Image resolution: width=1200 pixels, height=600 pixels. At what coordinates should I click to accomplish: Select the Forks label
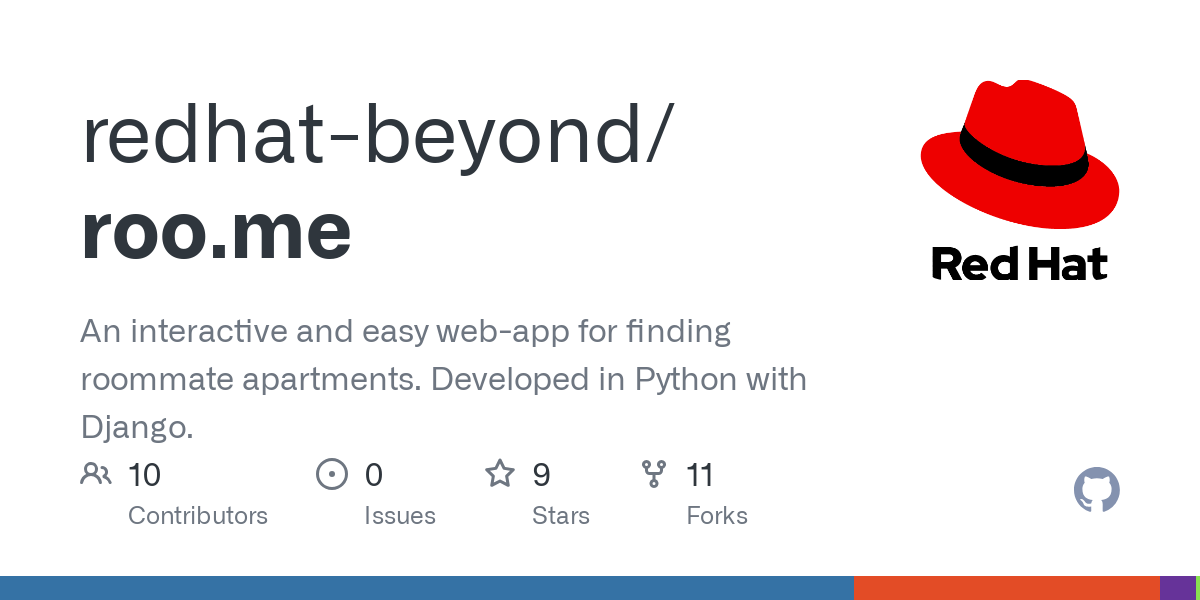717,516
